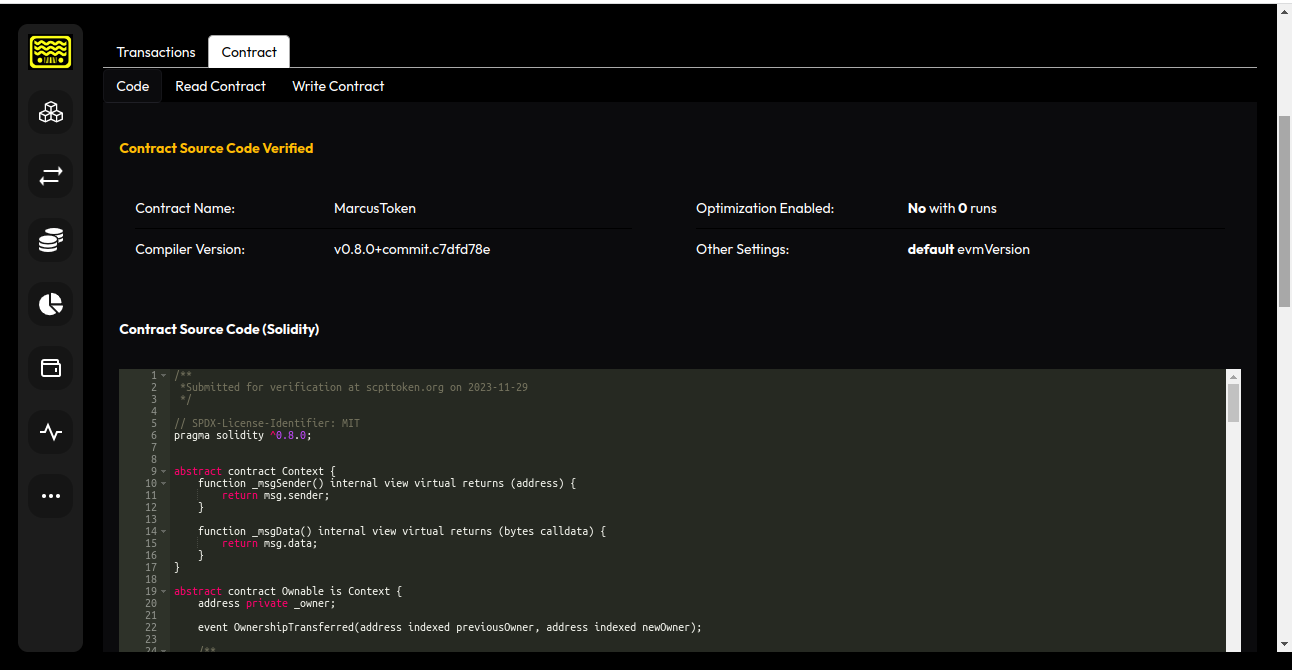Screen dimensions: 1292x670
Task: Select the Contract tab
Action: point(249,52)
